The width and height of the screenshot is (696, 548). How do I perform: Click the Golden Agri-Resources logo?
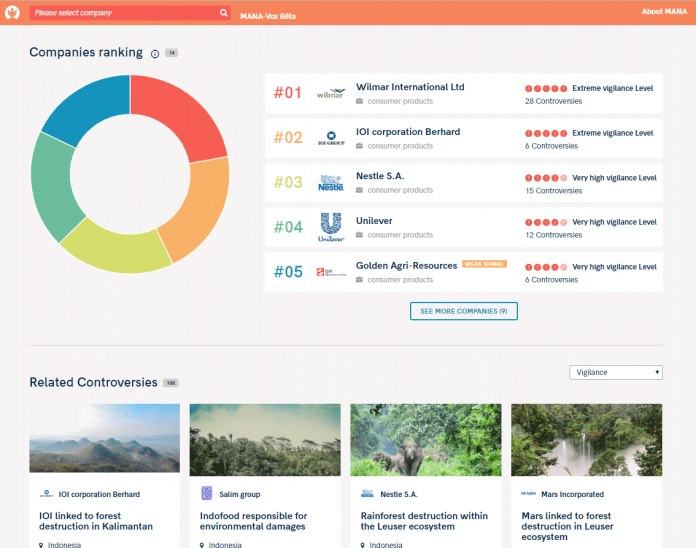[331, 272]
